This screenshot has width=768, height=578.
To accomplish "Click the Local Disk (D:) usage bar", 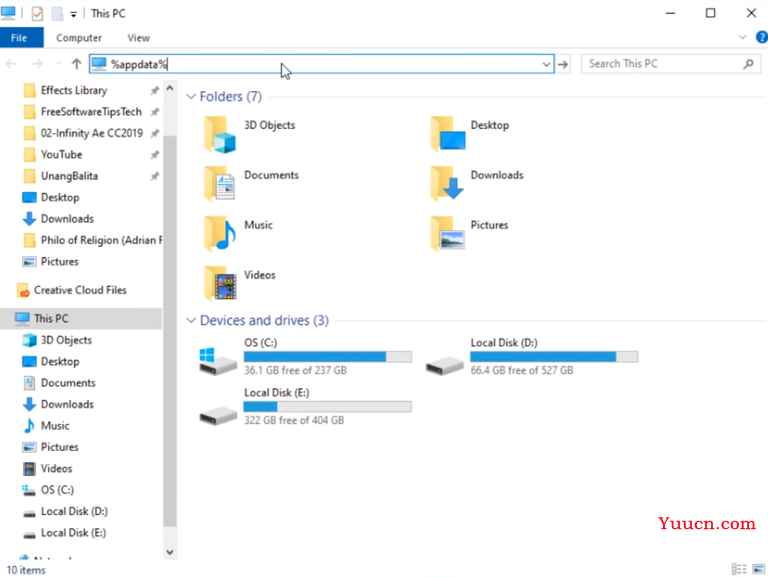I will [x=553, y=357].
